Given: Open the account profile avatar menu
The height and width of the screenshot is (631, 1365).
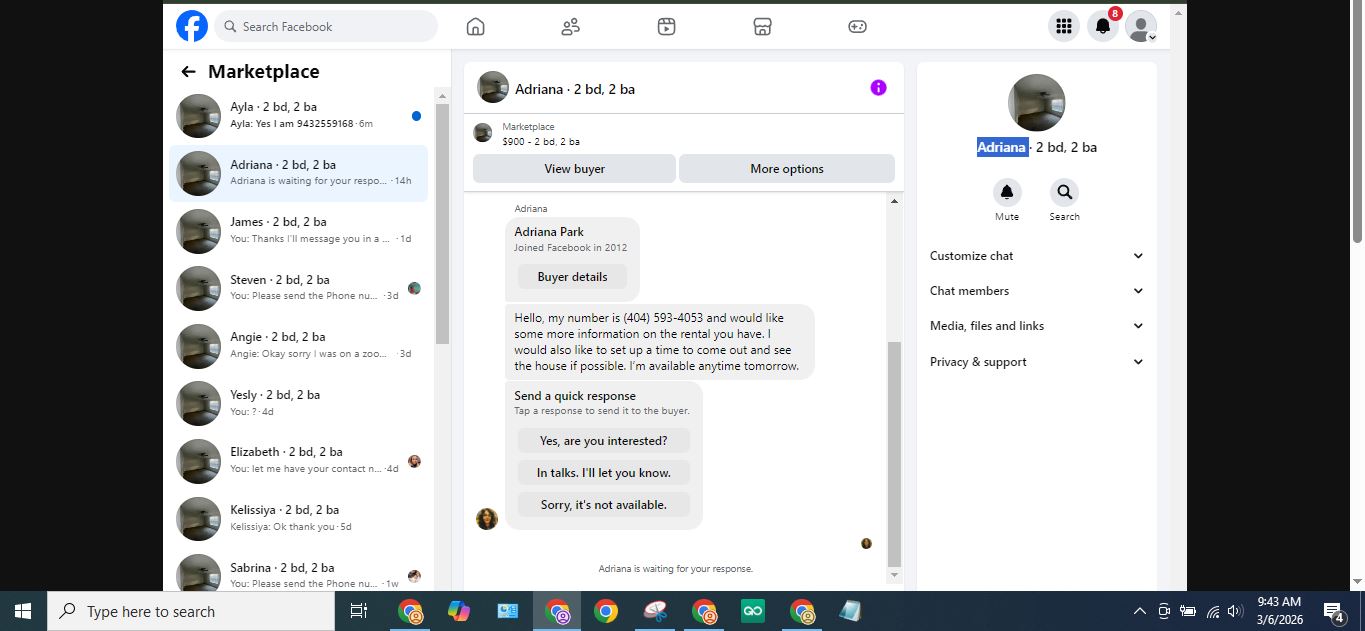Looking at the screenshot, I should 1141,26.
